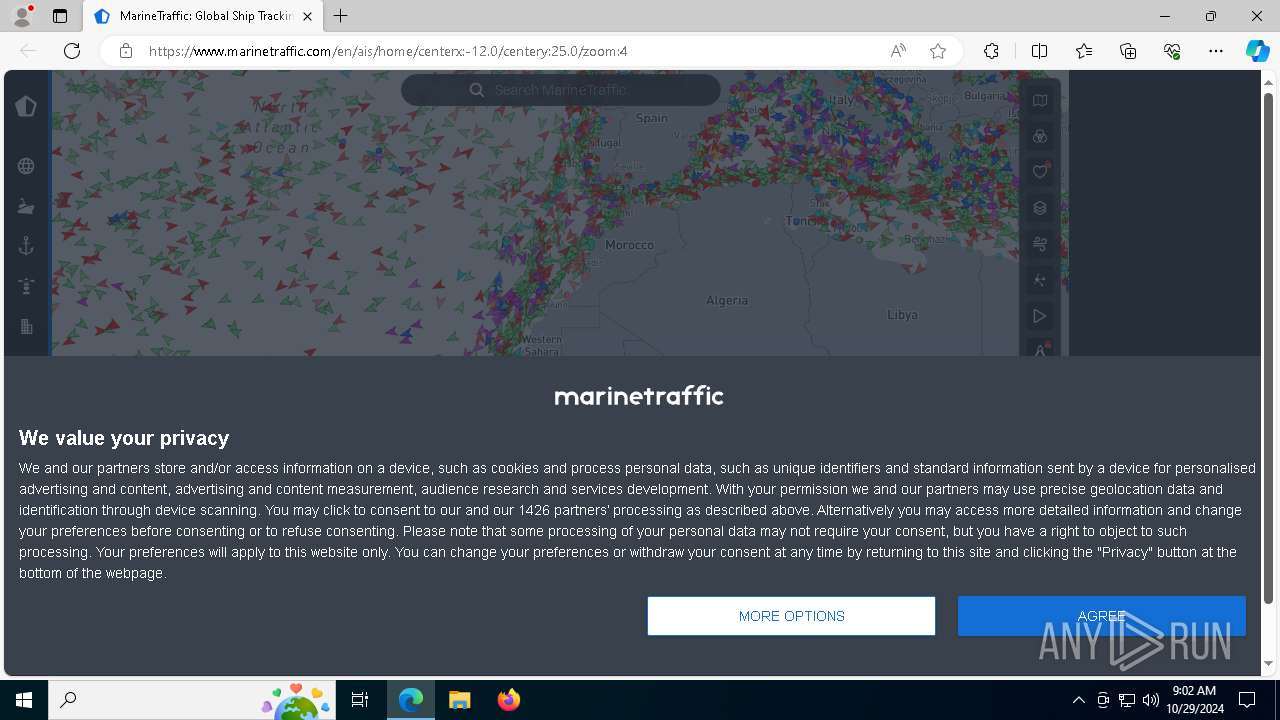Open the tab actions menu icon

coord(60,16)
